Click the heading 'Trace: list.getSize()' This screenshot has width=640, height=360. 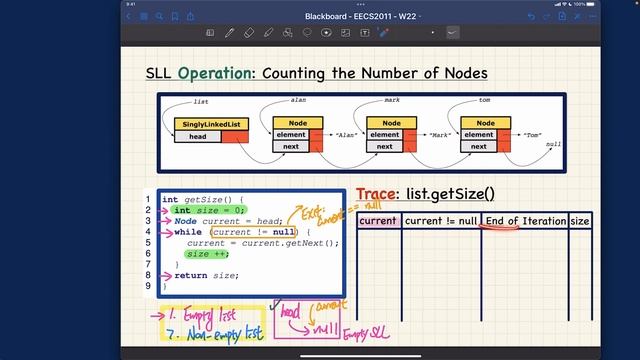pyautogui.click(x=425, y=194)
